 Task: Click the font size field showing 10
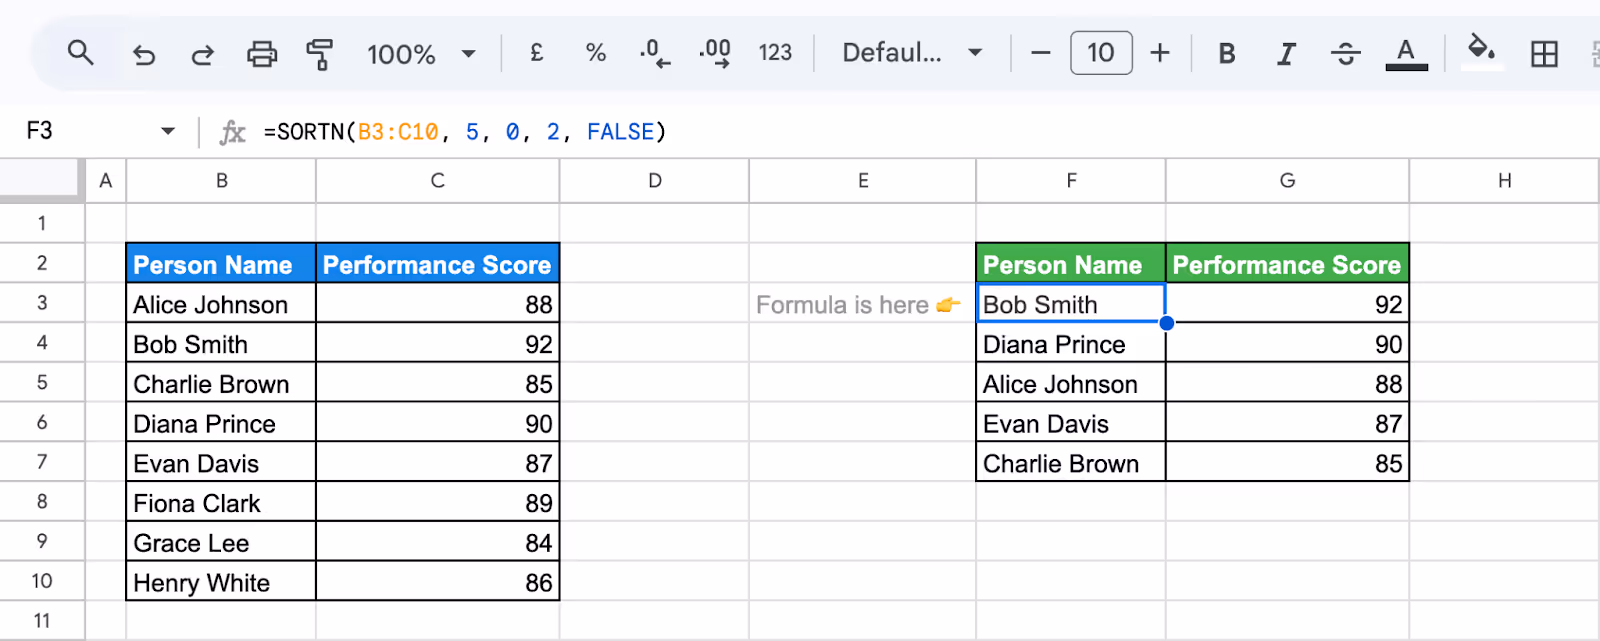coord(1101,53)
